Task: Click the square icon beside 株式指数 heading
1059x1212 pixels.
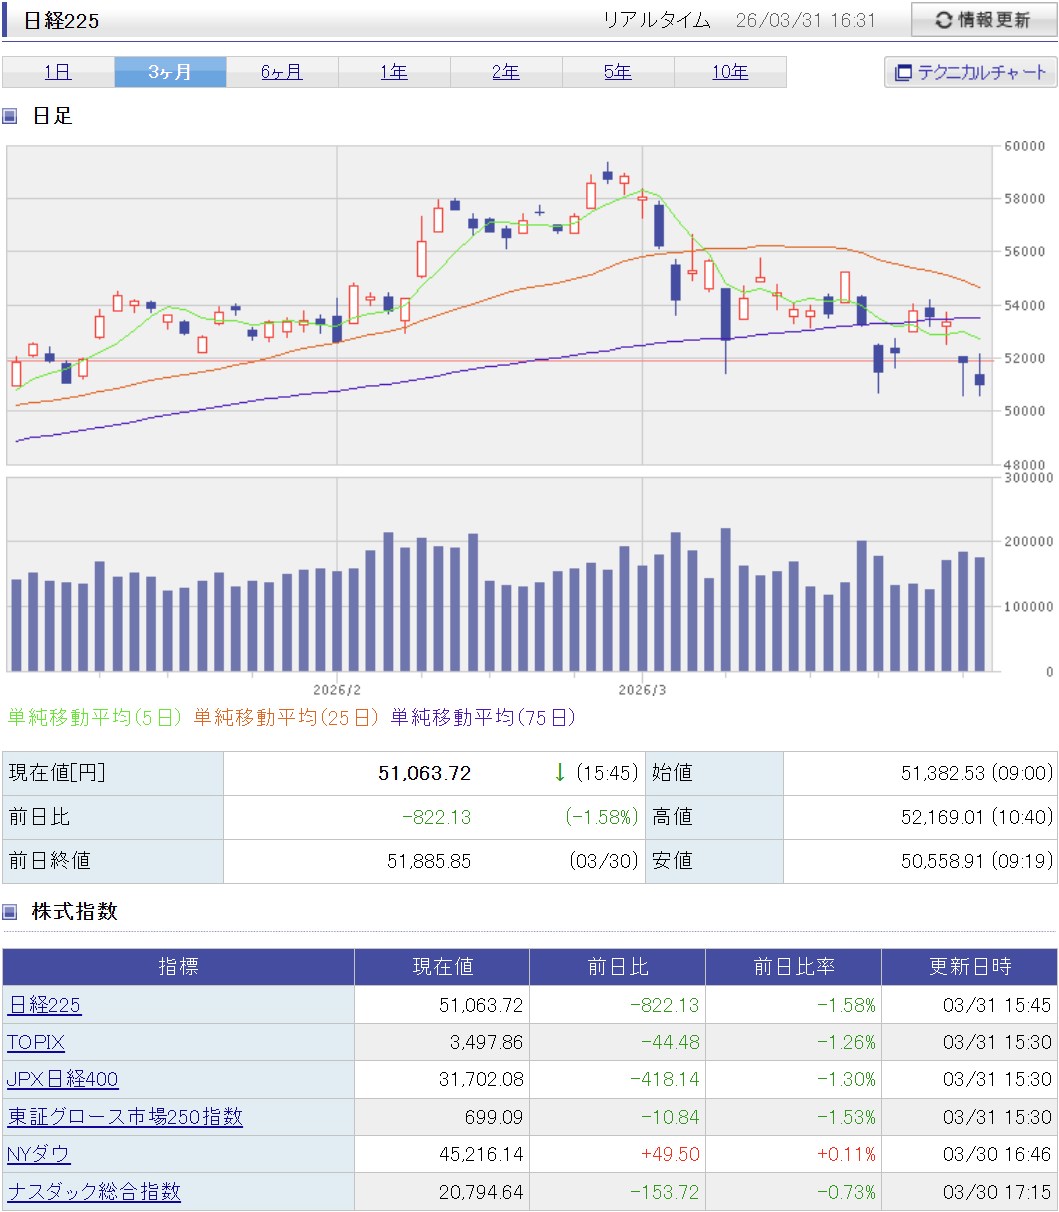Action: pos(10,912)
